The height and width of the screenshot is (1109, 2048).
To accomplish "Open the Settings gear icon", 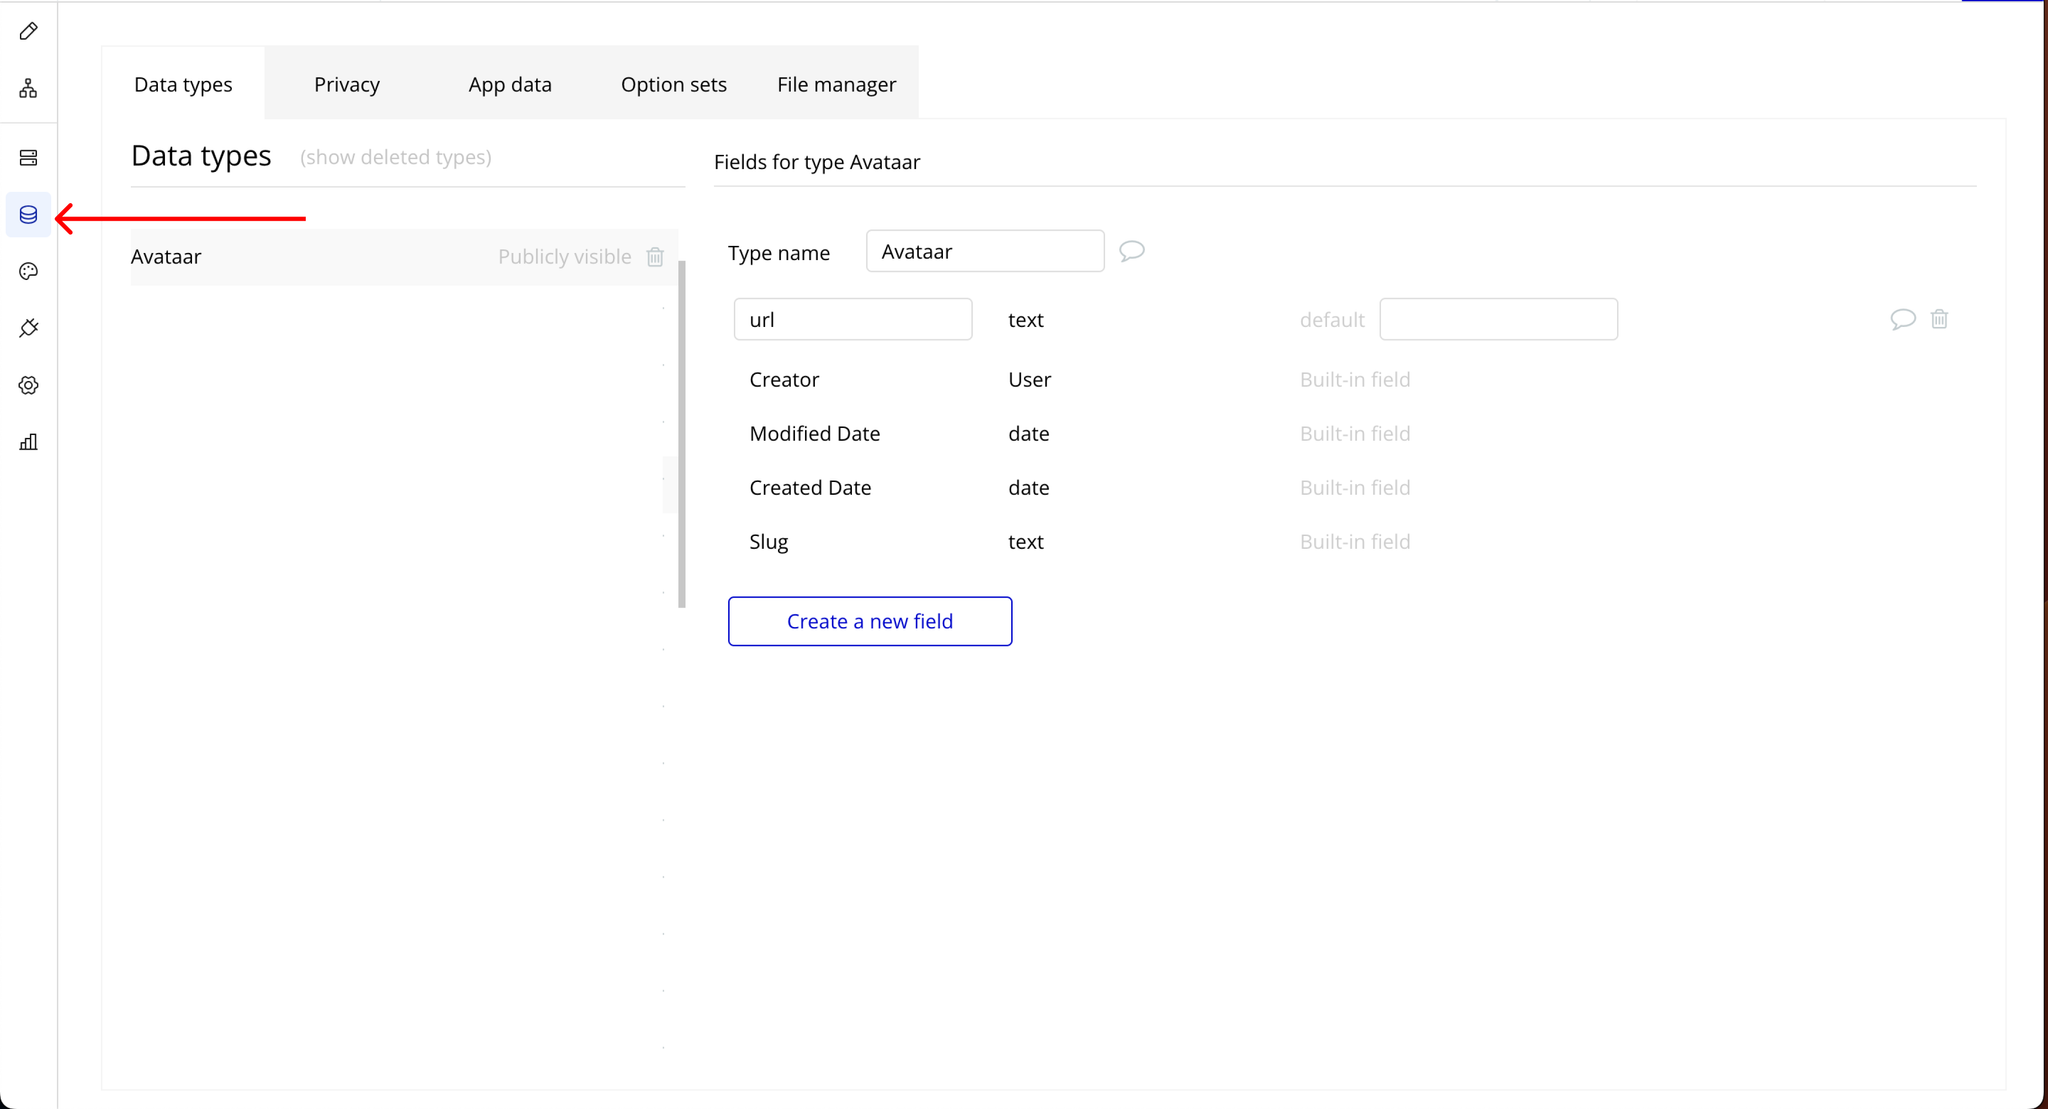I will click(x=28, y=385).
